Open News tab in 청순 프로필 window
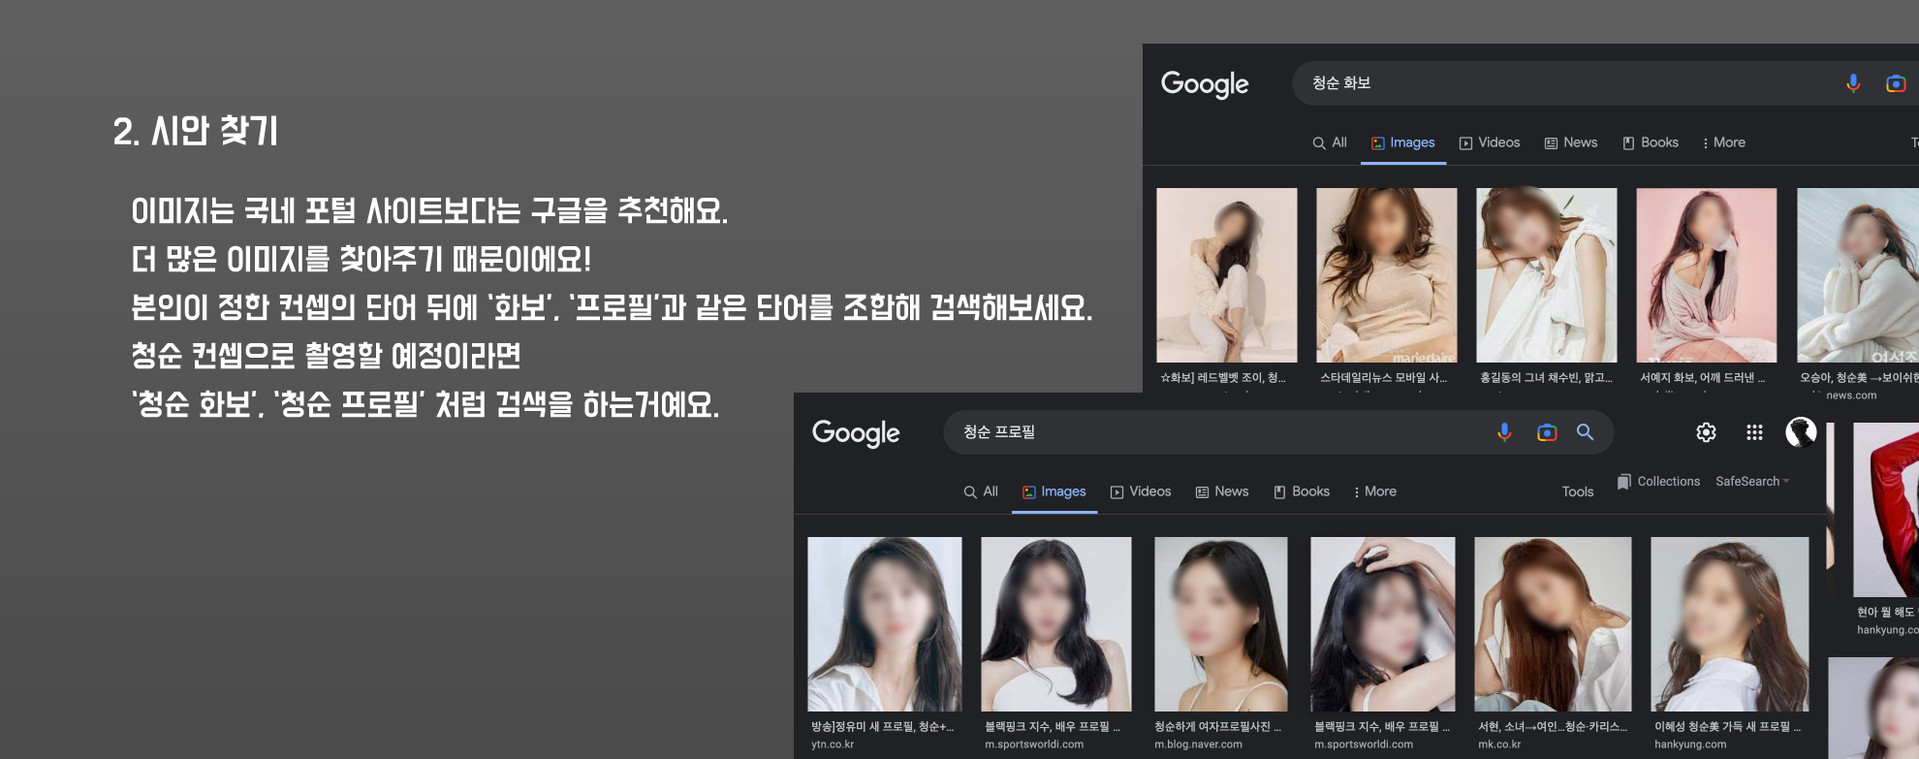The height and width of the screenshot is (759, 1919). pyautogui.click(x=1222, y=492)
